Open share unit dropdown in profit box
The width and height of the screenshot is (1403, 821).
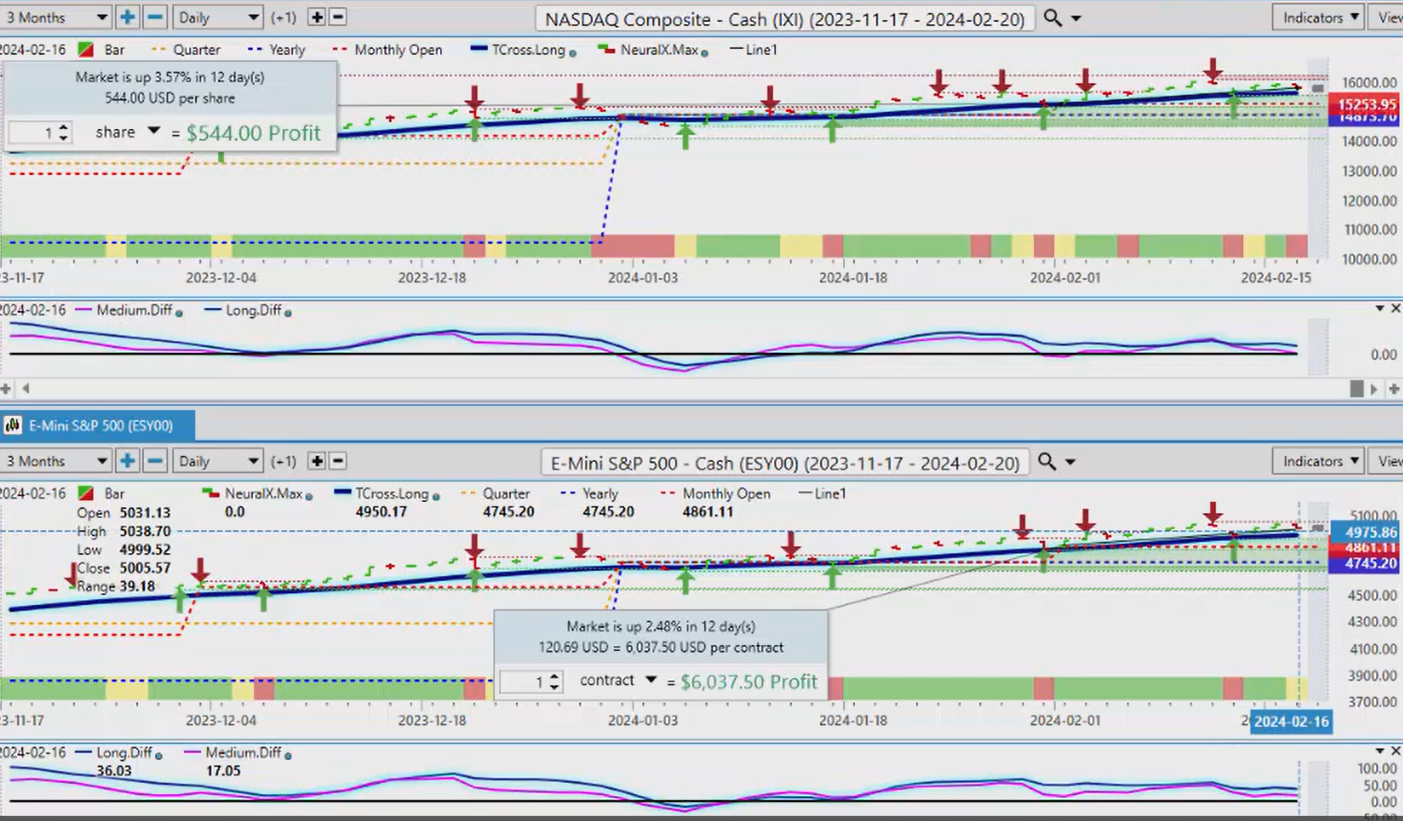153,131
